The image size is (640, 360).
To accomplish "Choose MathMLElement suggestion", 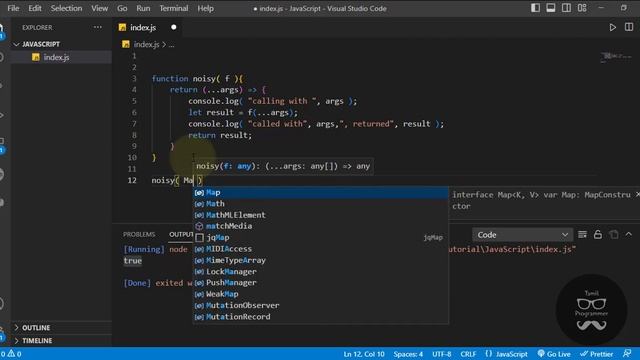I will coord(320,215).
